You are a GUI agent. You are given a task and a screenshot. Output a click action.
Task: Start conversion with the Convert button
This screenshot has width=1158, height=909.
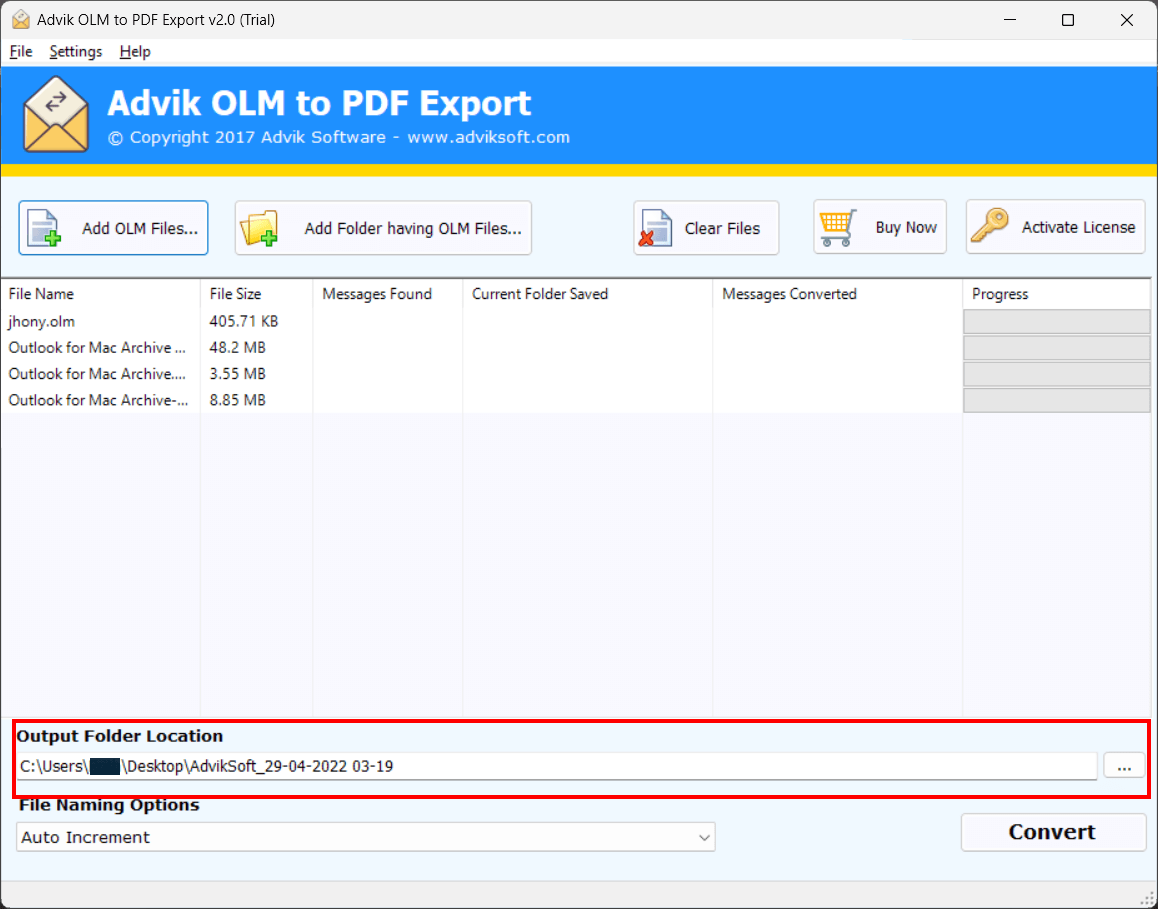1053,832
